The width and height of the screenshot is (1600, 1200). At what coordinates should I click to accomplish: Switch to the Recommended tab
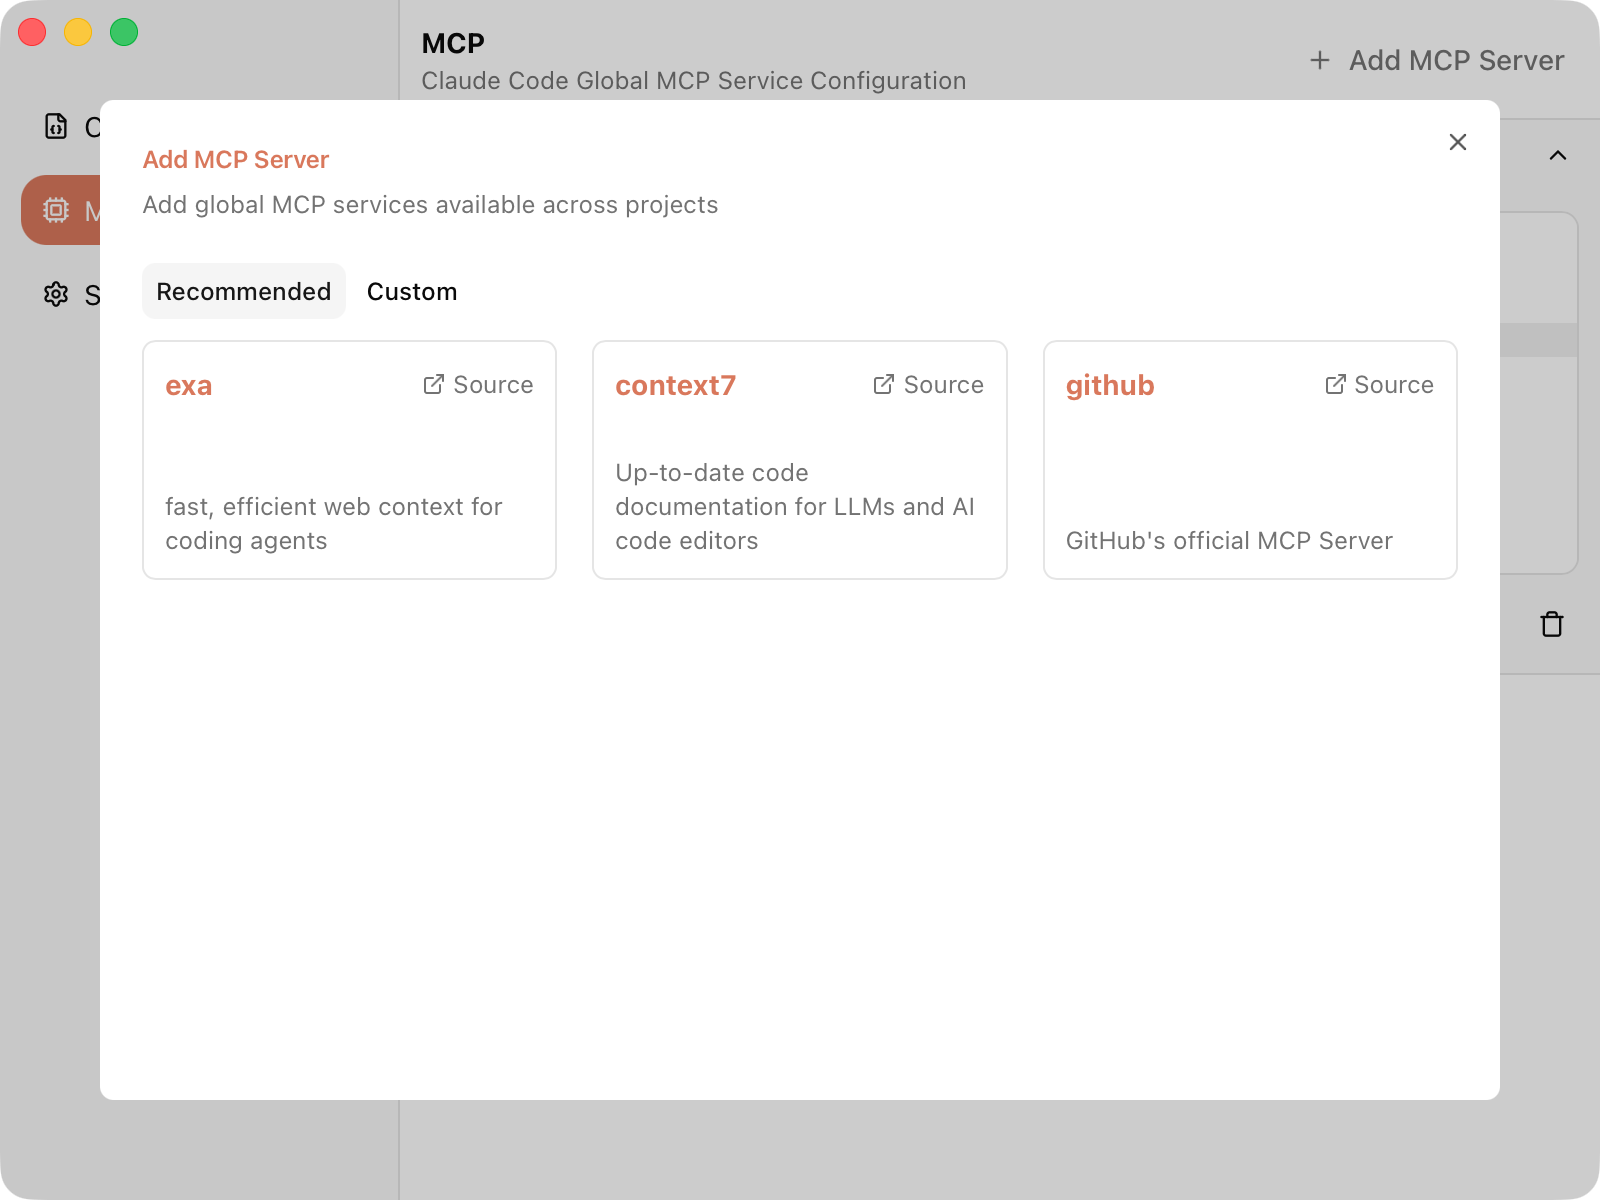tap(243, 292)
